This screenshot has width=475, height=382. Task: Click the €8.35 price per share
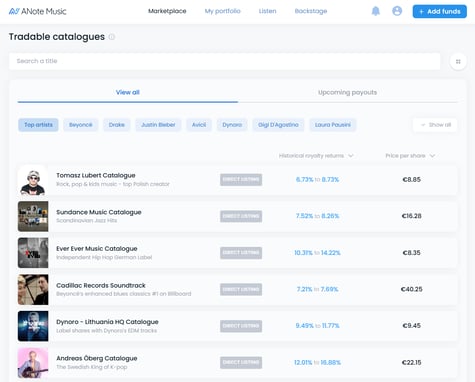pos(412,253)
